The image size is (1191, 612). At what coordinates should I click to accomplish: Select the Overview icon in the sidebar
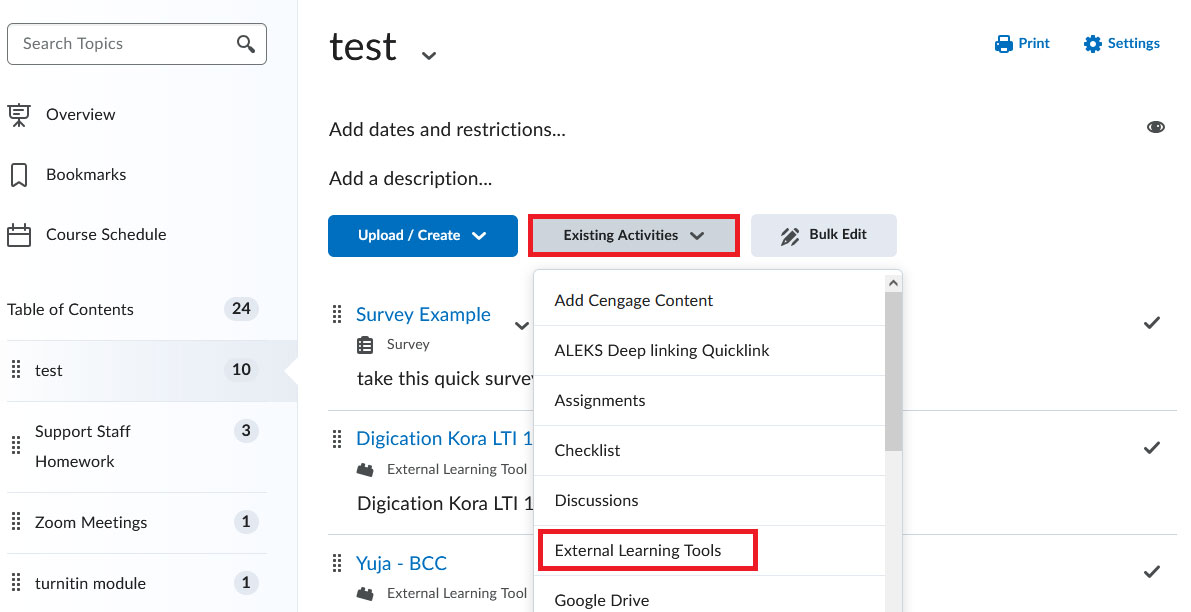(x=18, y=114)
